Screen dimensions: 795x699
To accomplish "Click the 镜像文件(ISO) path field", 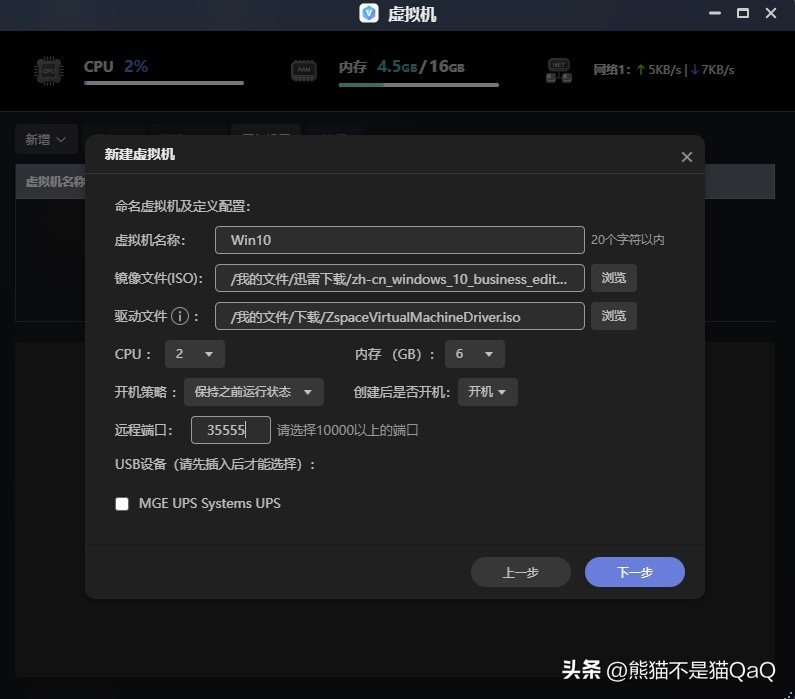I will coord(400,278).
